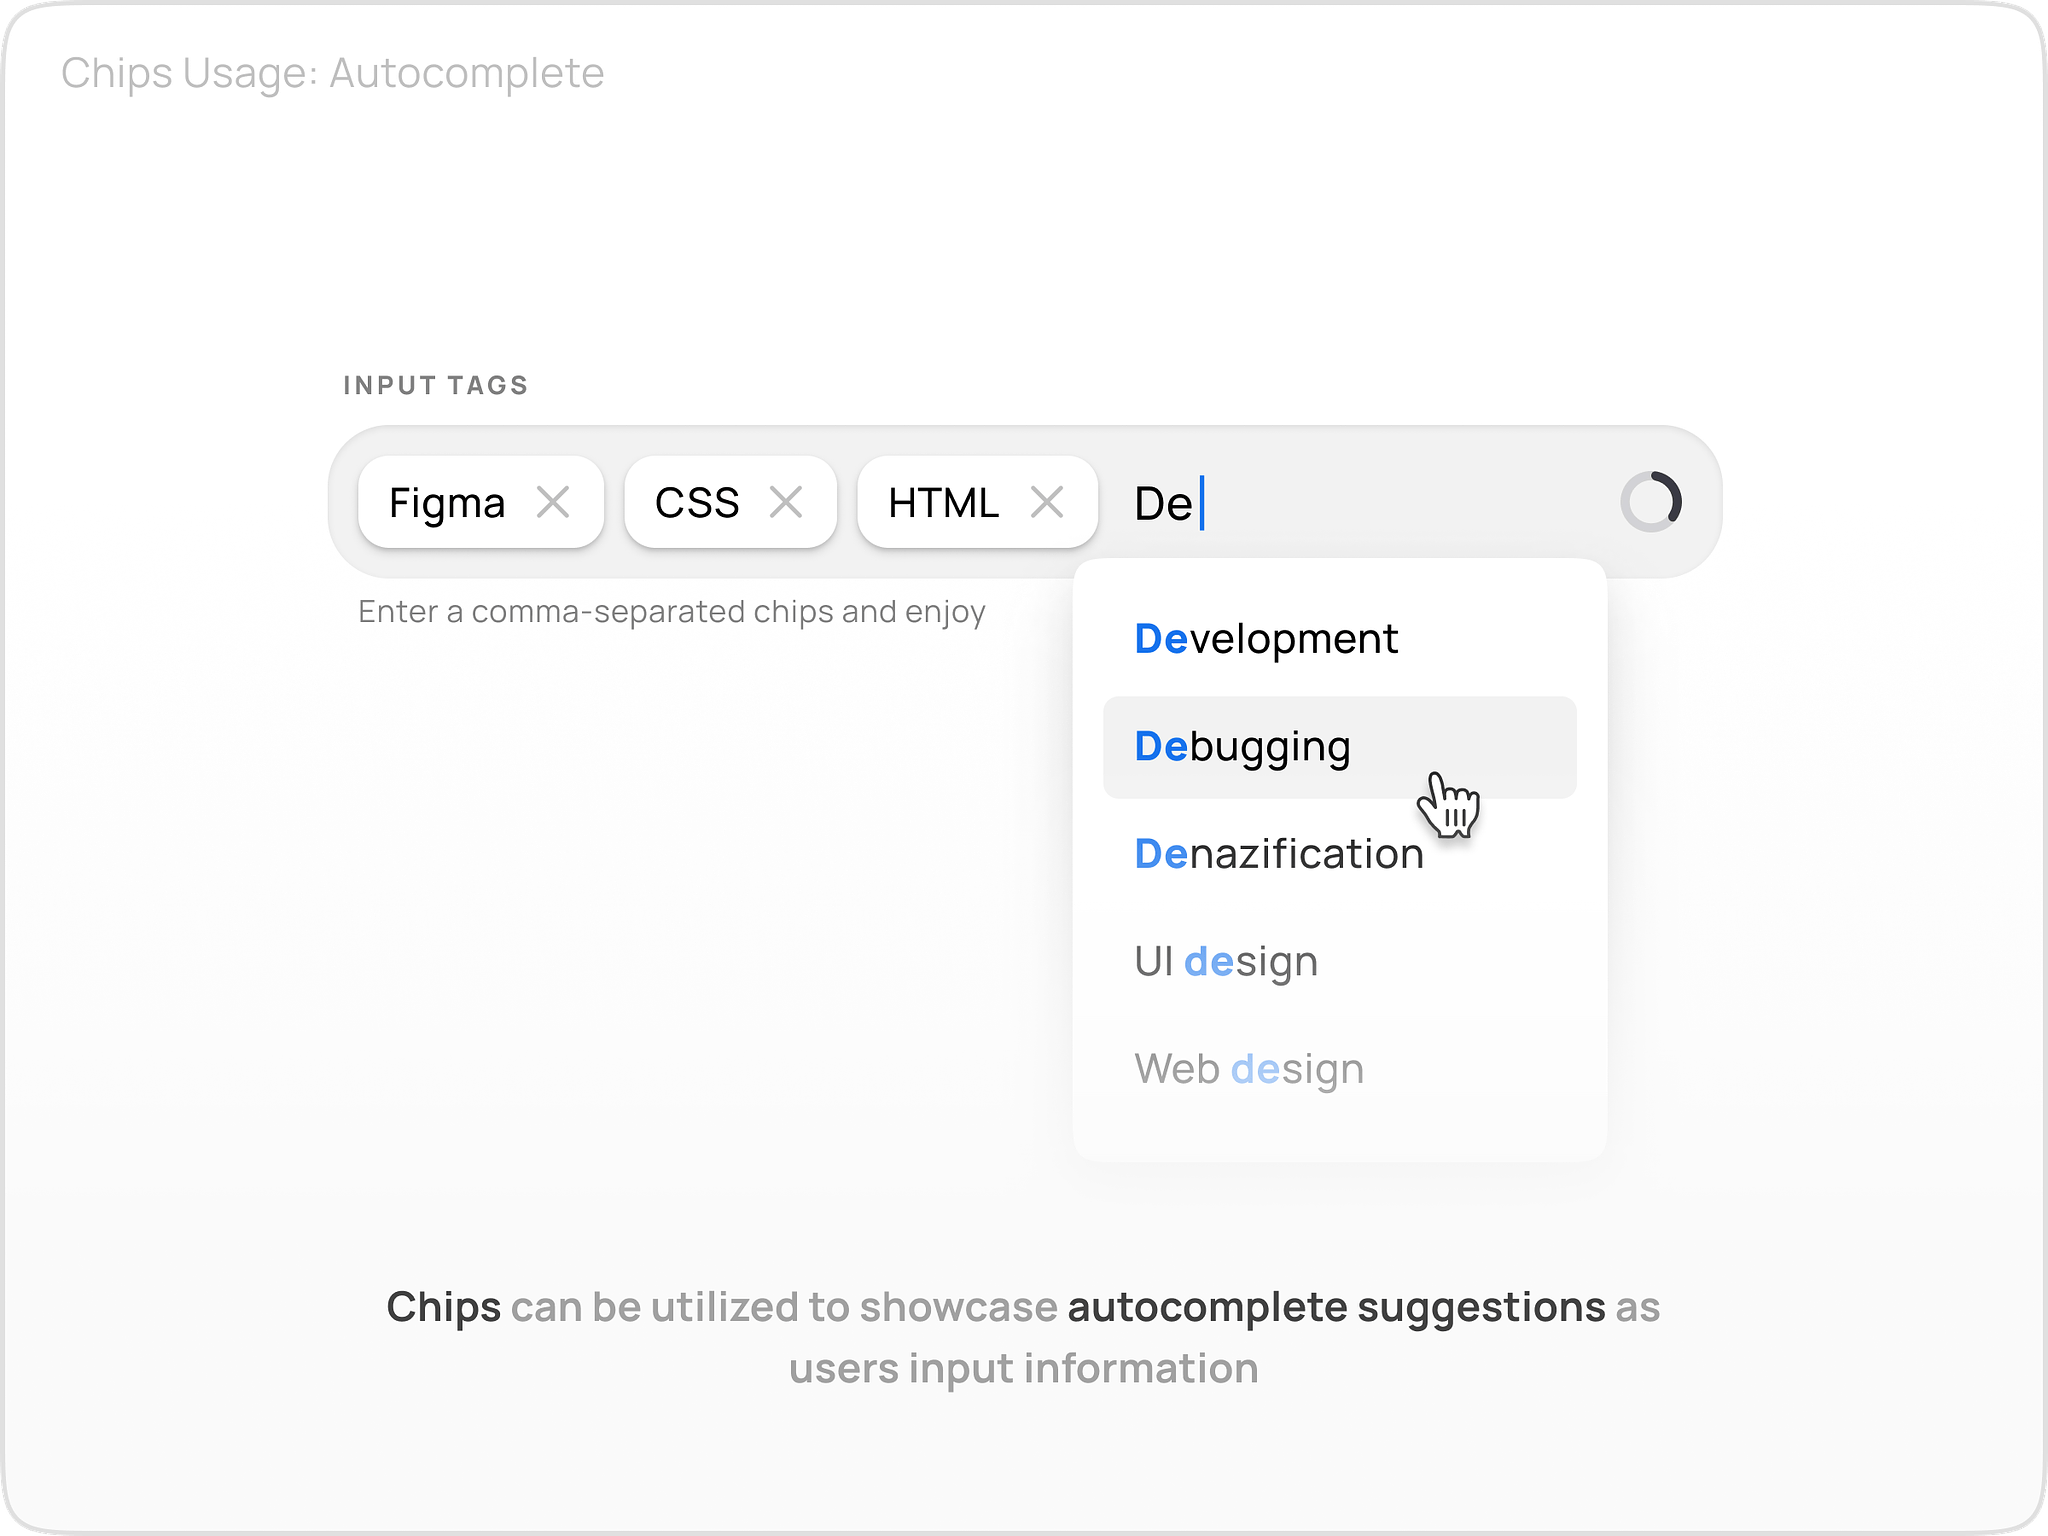
Task: Choose Debugging from the suggestions
Action: coord(1241,746)
